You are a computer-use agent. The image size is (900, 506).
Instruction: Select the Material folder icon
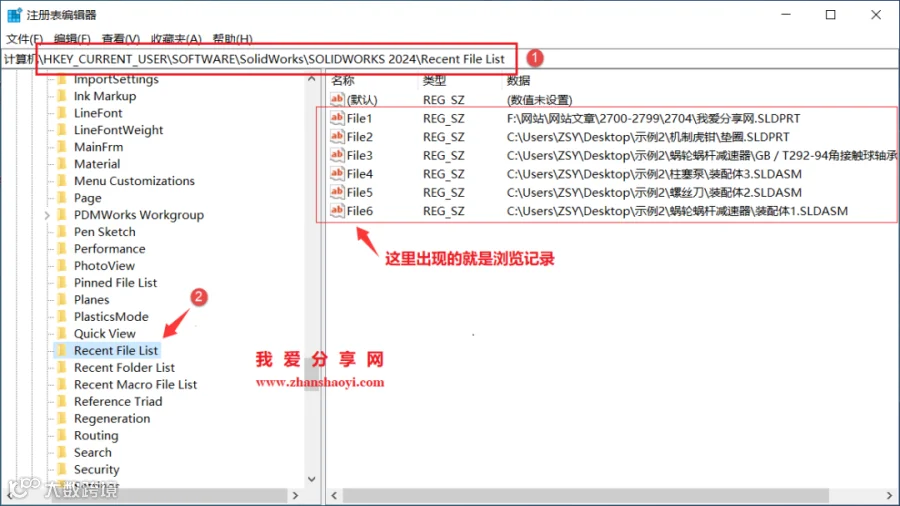point(61,164)
